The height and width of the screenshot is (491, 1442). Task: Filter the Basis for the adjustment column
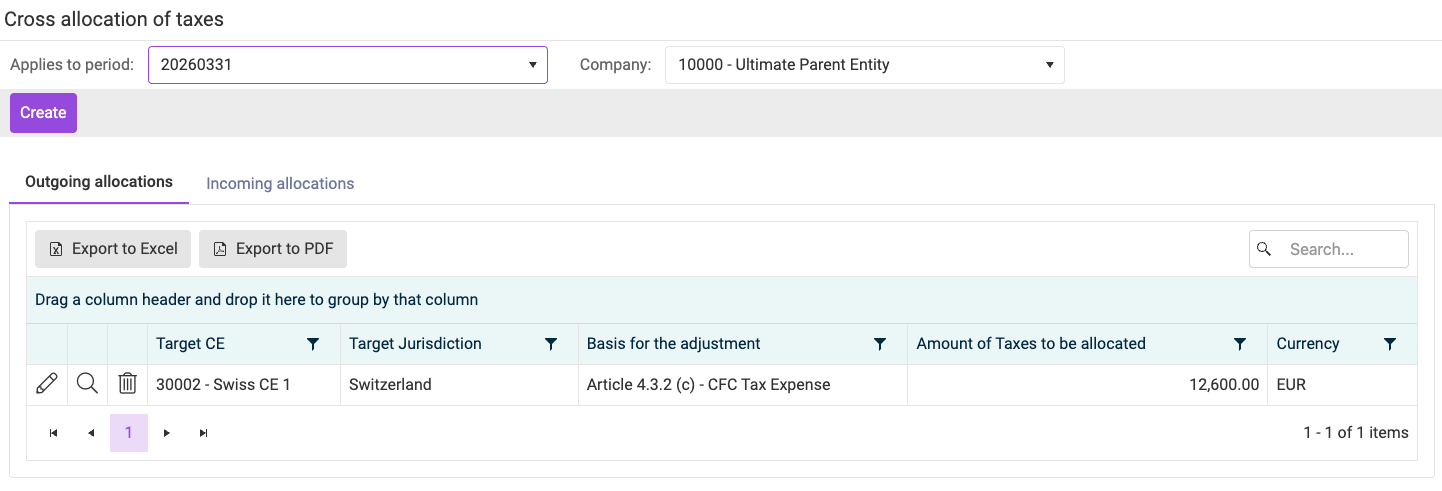click(880, 344)
